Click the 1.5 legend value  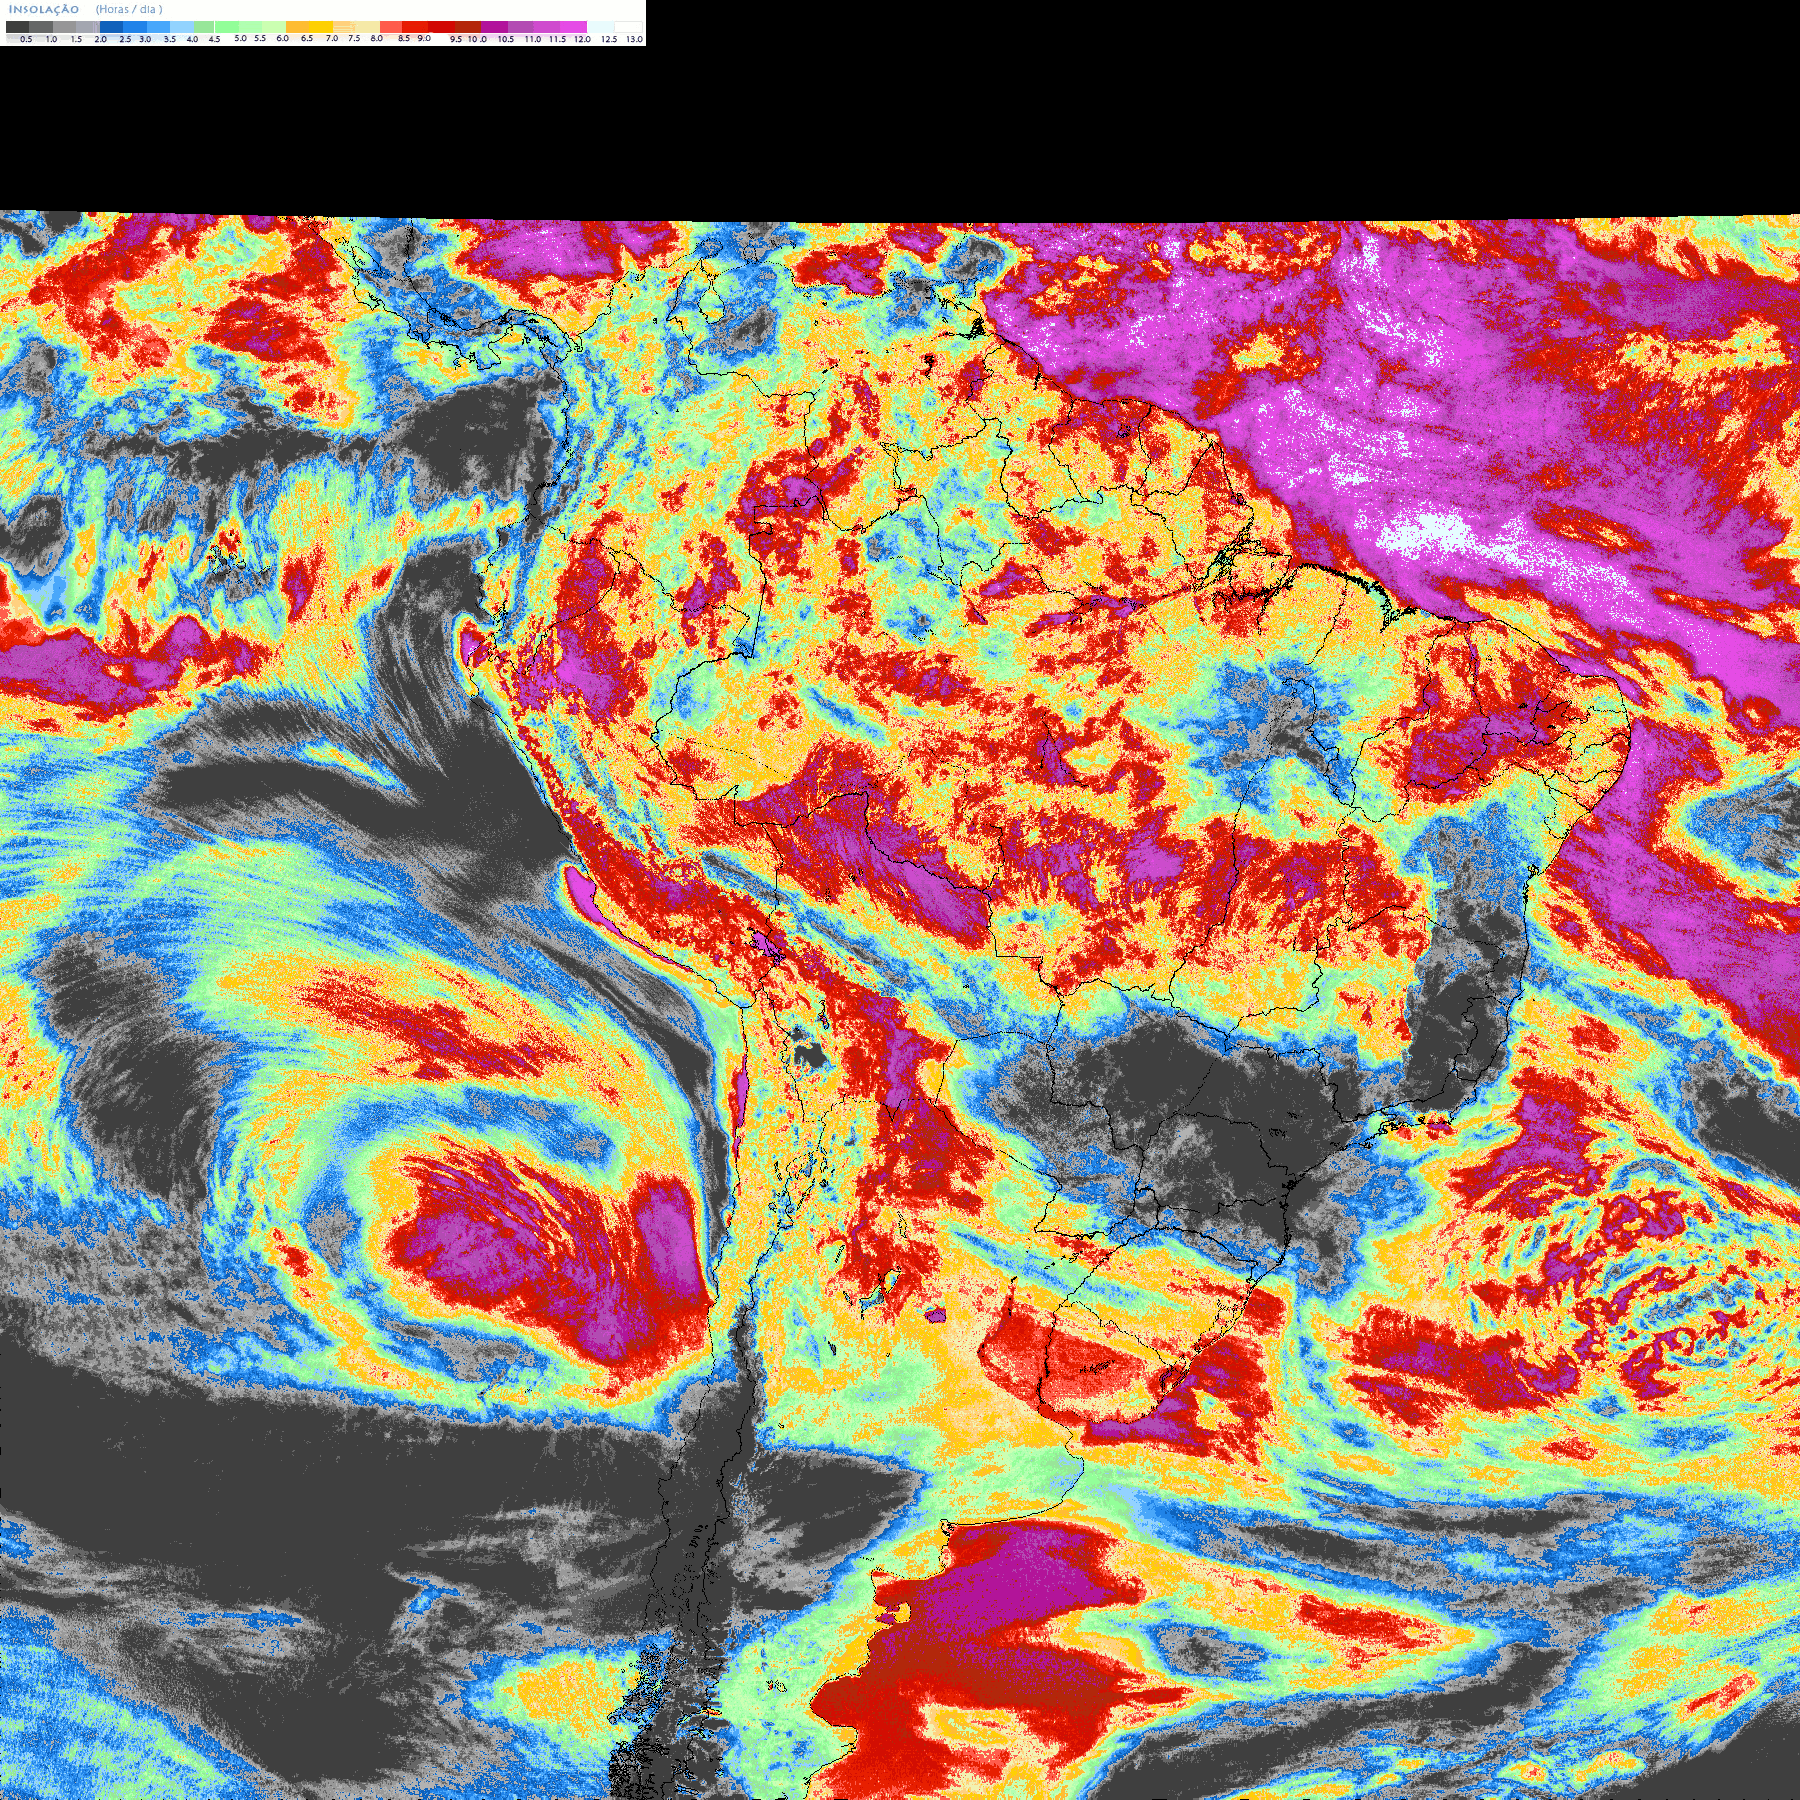click(76, 39)
